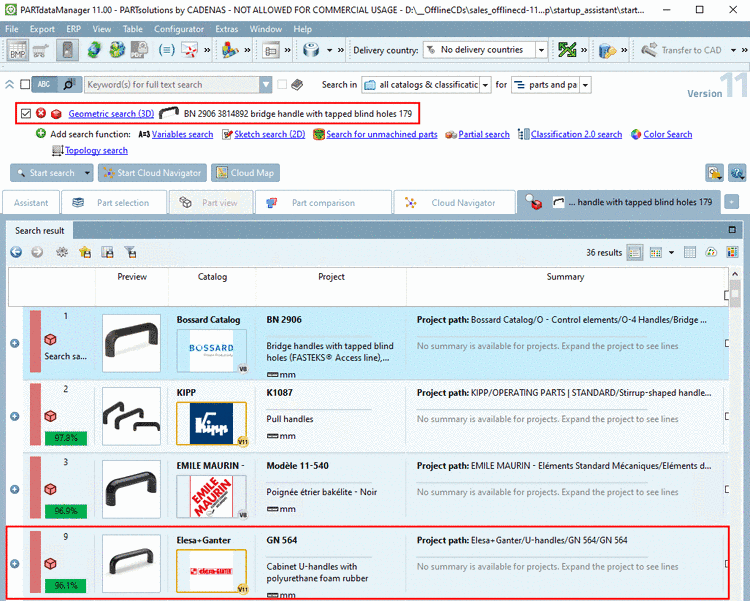This screenshot has width=750, height=601.
Task: Open the File menu
Action: [x=11, y=29]
